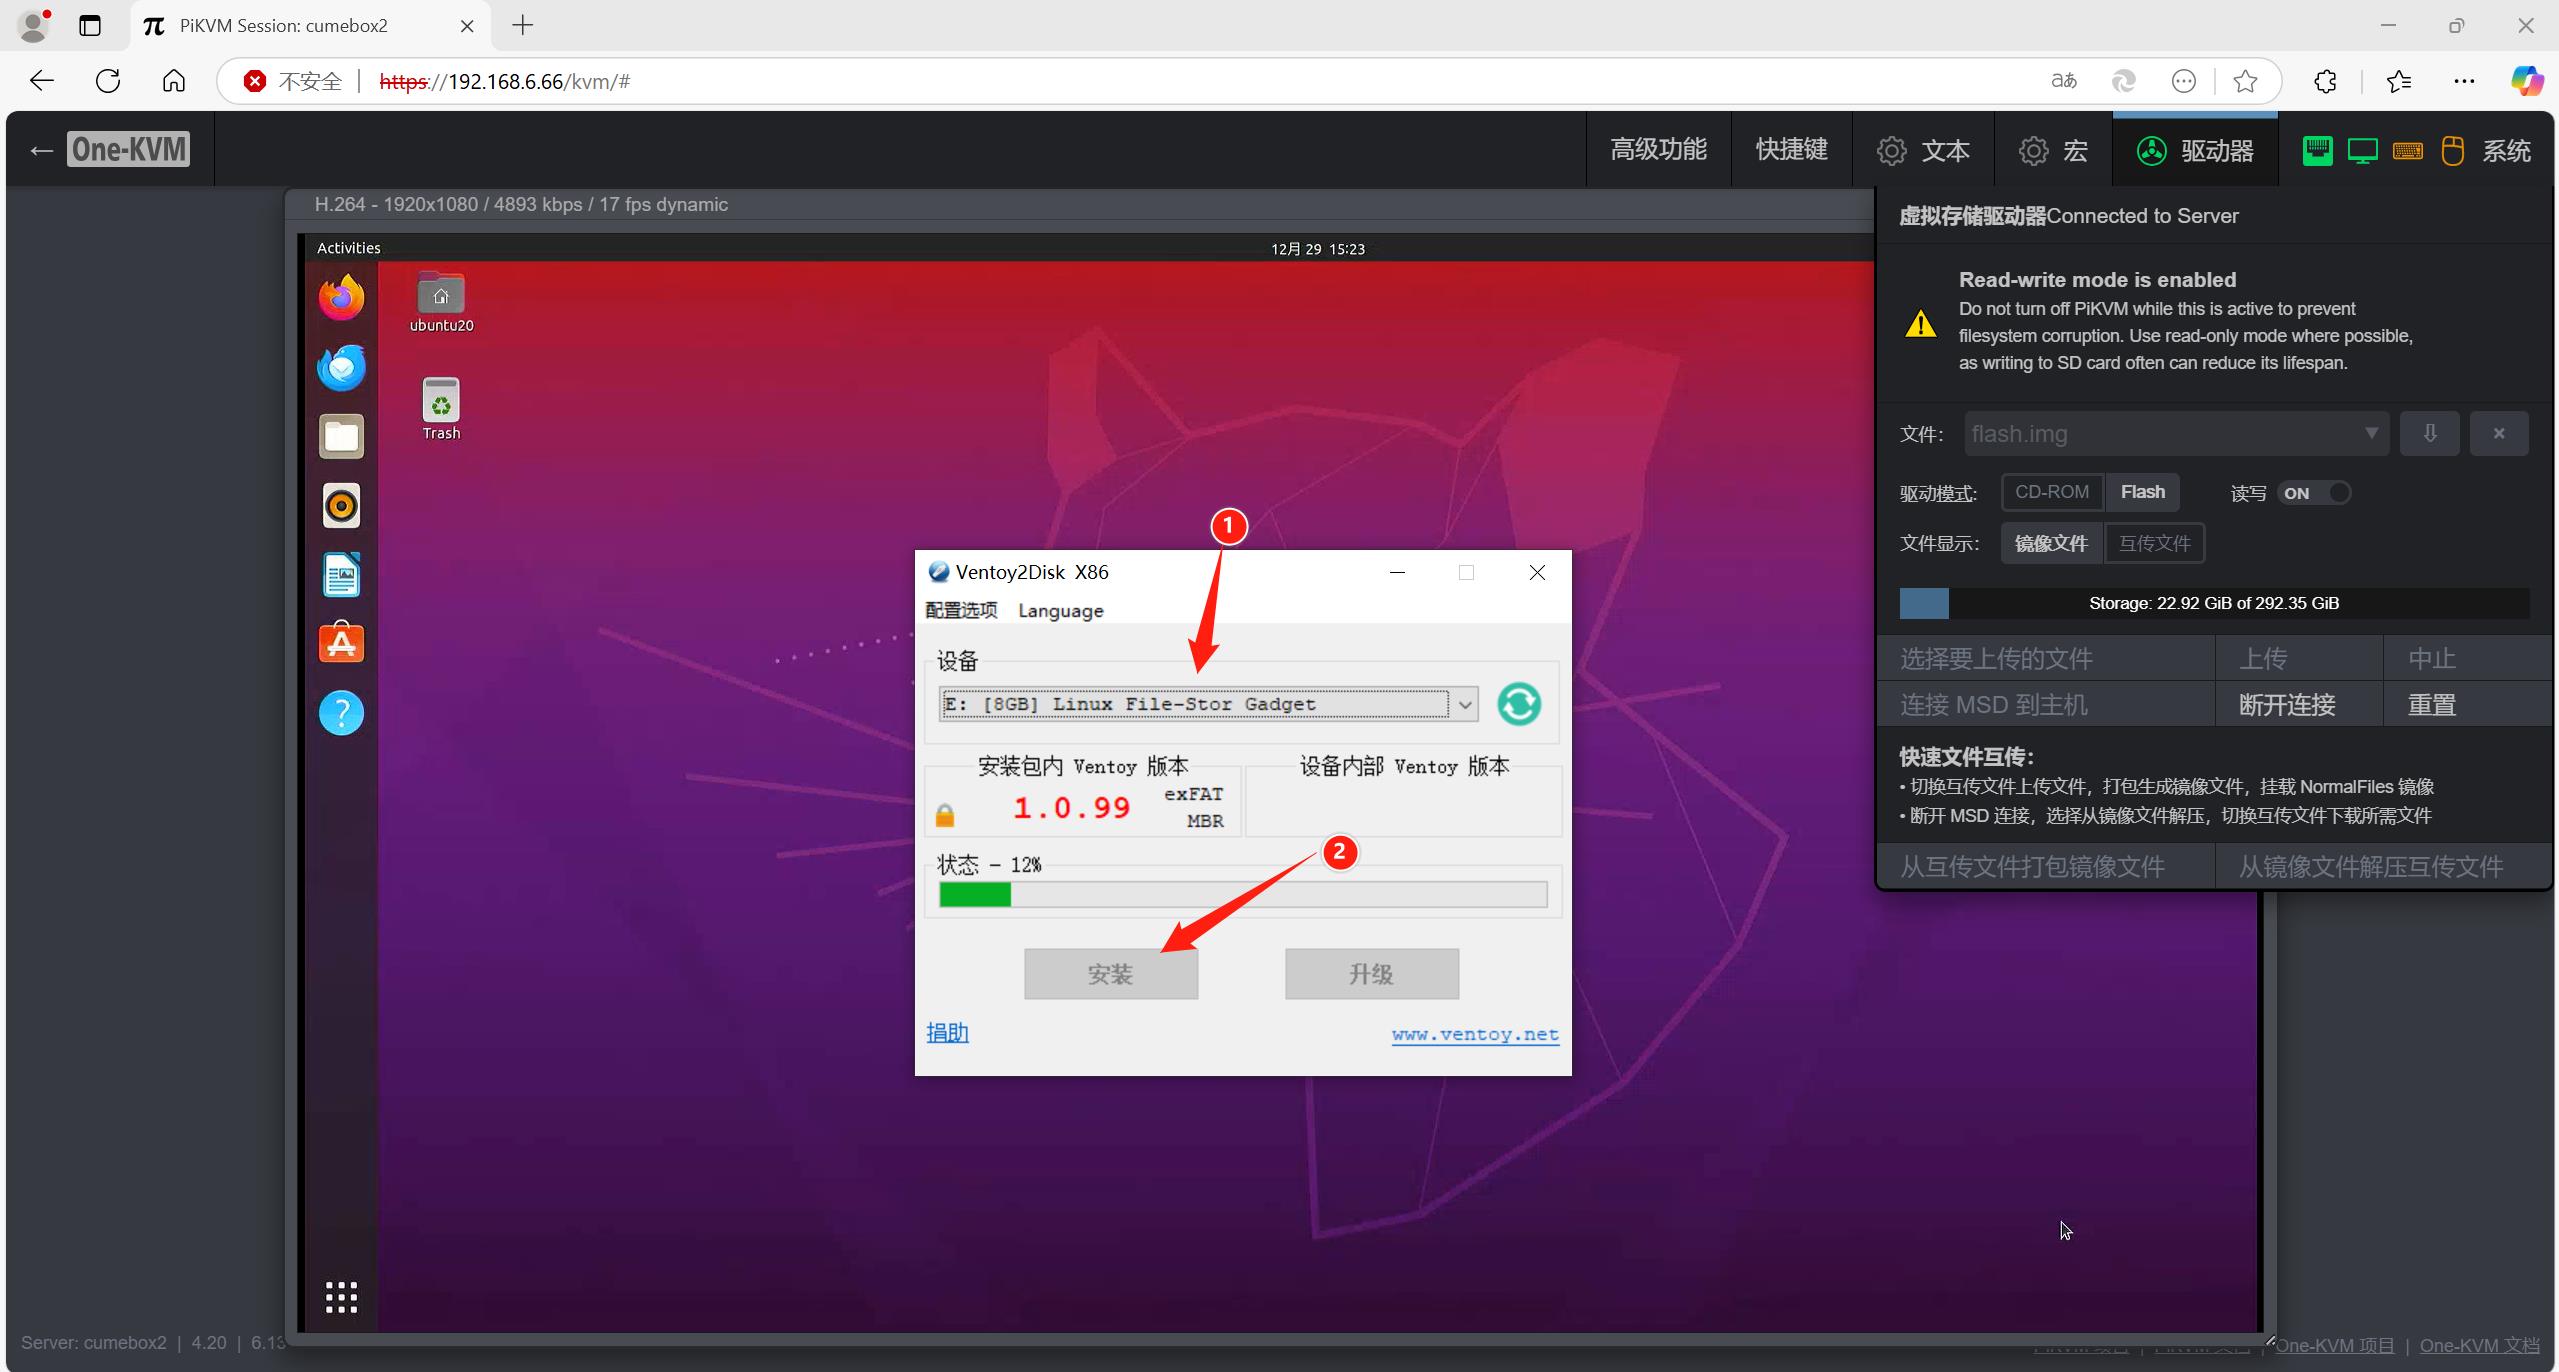Image resolution: width=2559 pixels, height=1372 pixels.
Task: Click the download image arrow button
Action: 2429,433
